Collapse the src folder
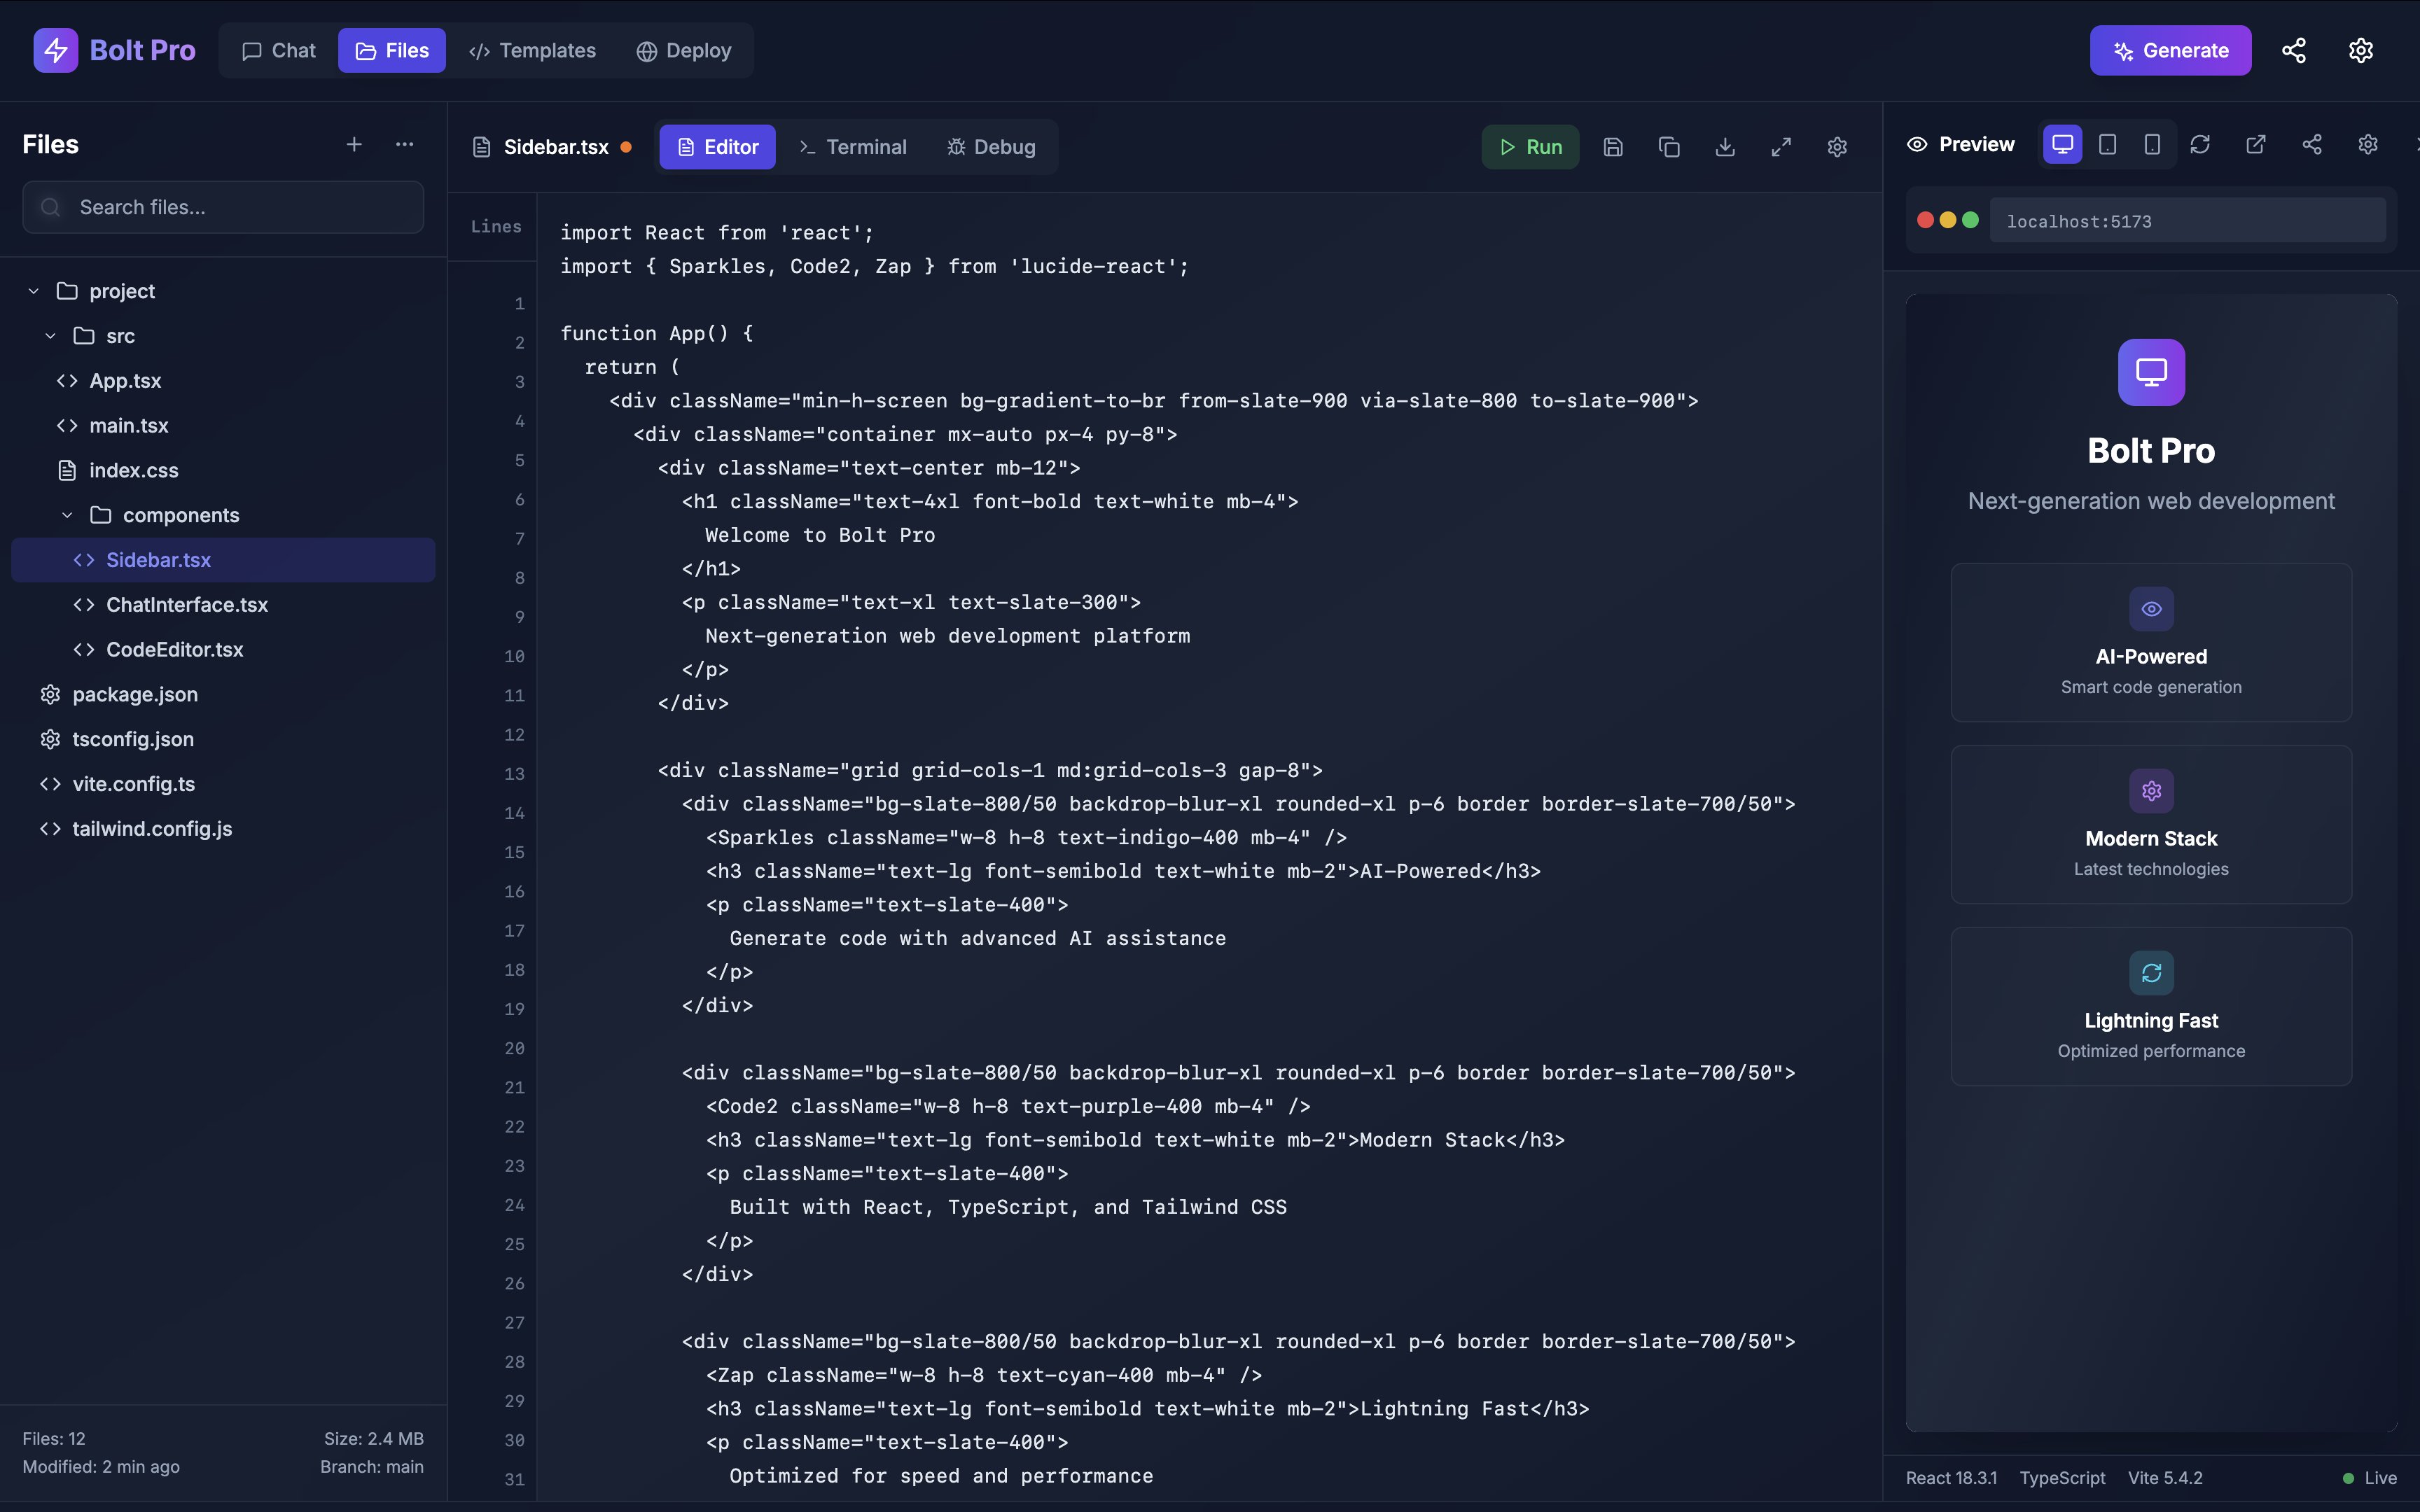The image size is (2420, 1512). point(51,336)
